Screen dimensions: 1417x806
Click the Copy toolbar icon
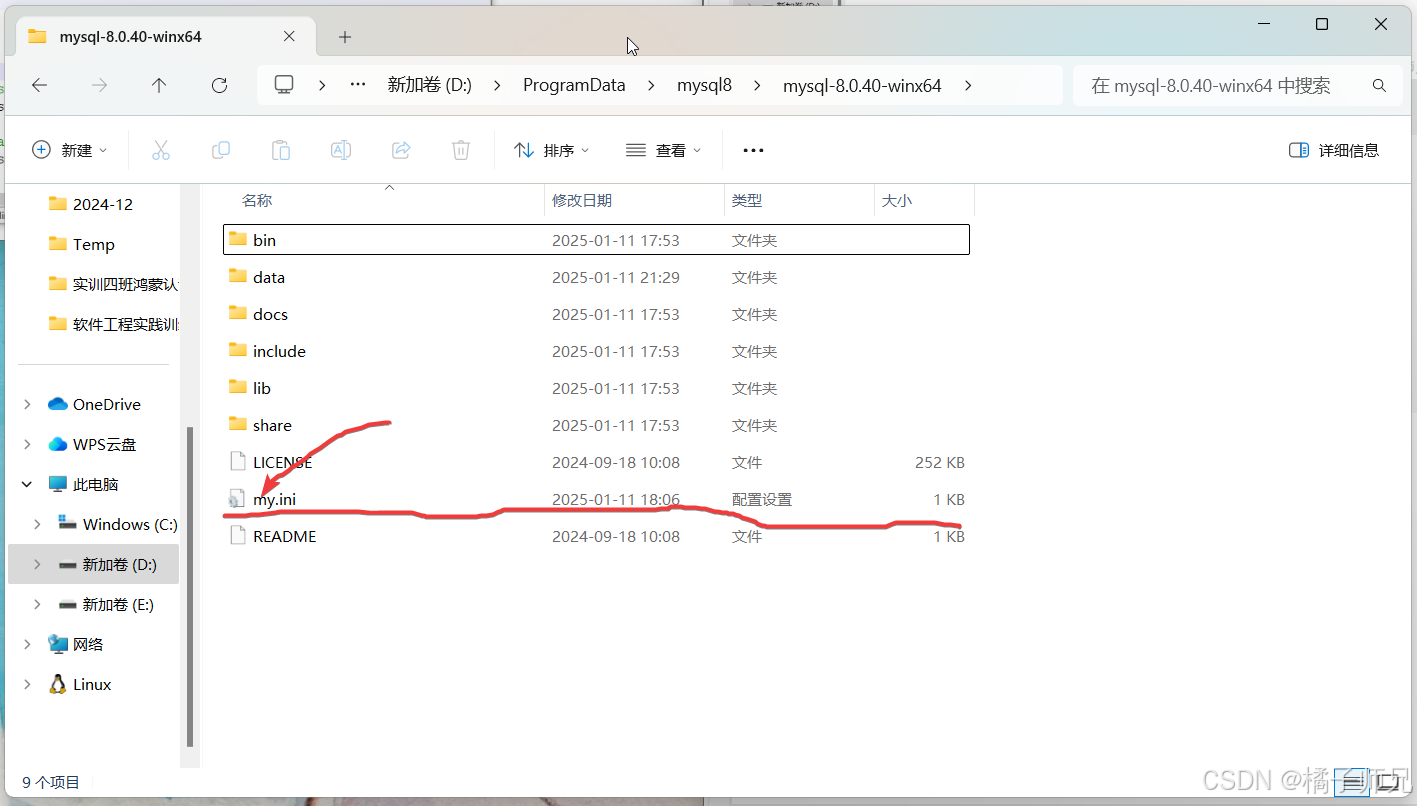(221, 150)
